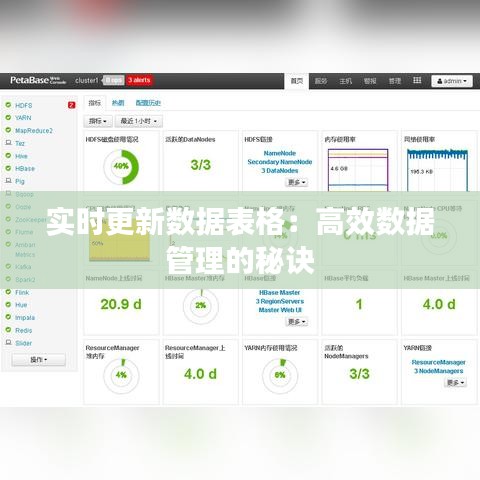The image size is (480, 480).
Task: Switch to the 配置历史 config history tab
Action: 148,103
